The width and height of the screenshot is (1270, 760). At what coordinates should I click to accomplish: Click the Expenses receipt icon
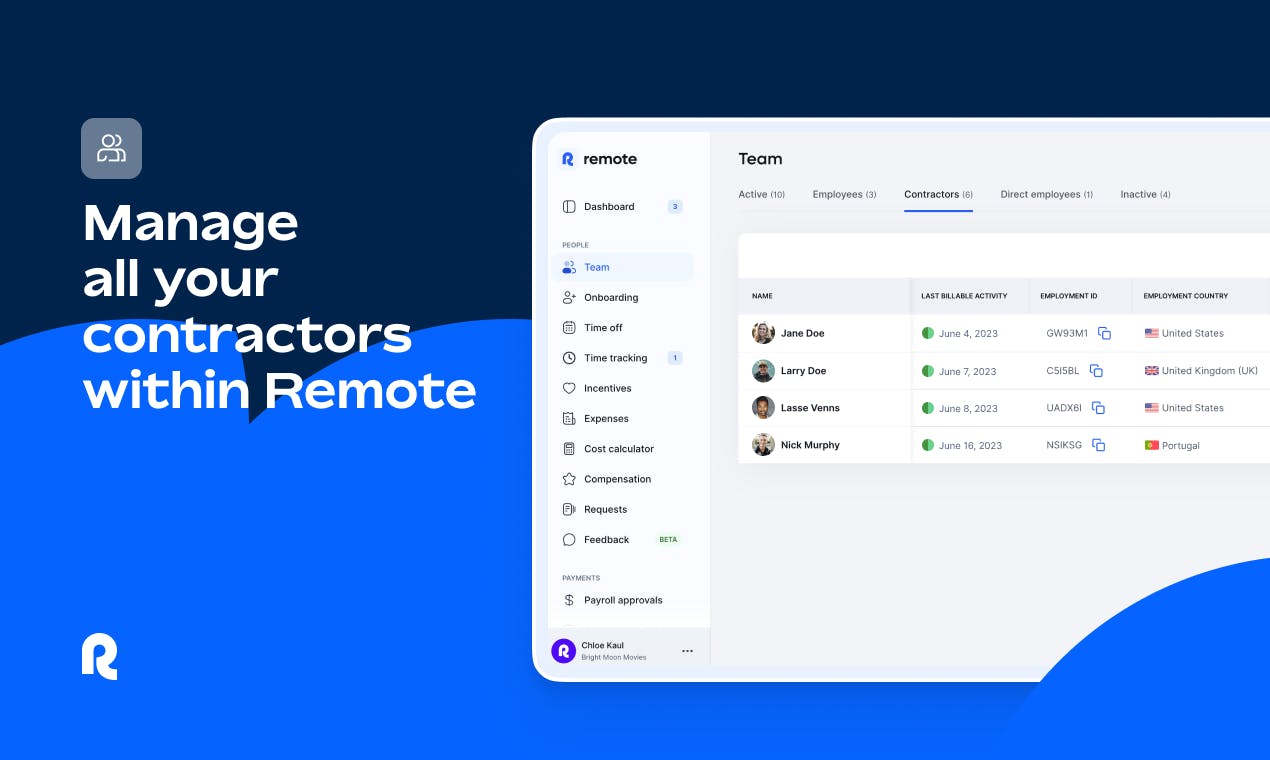point(569,419)
